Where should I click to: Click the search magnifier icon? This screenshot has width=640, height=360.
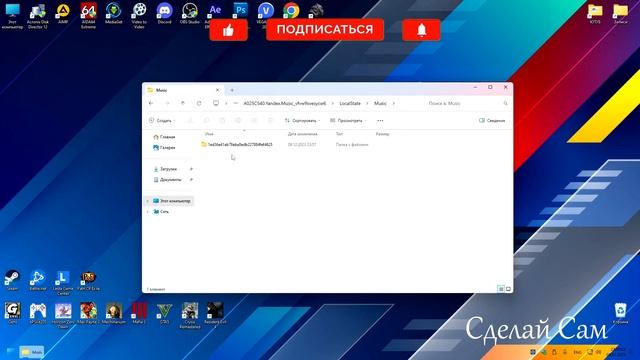(x=505, y=103)
